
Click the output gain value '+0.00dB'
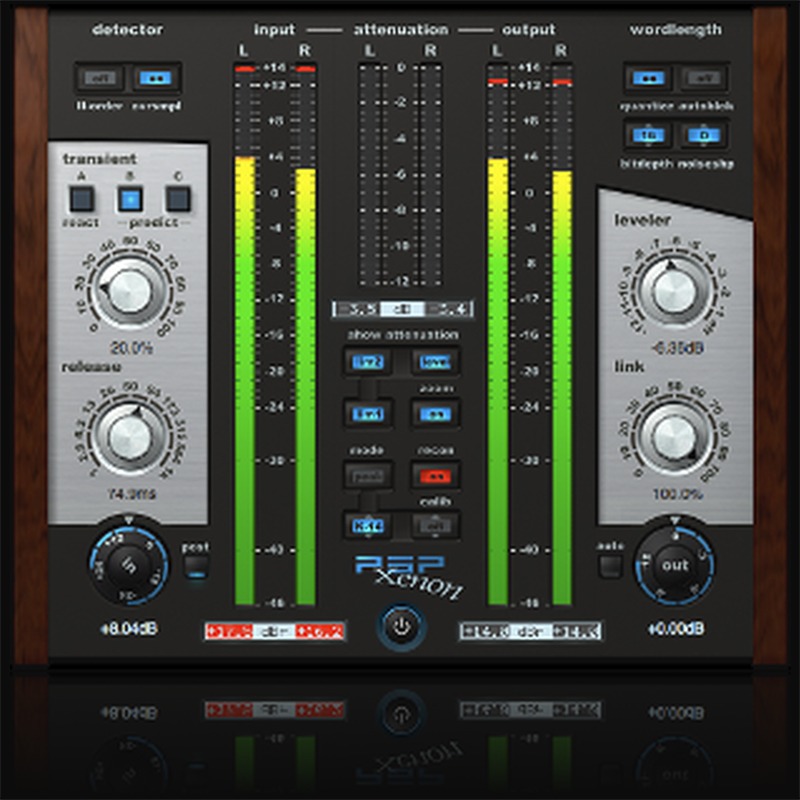(x=676, y=629)
